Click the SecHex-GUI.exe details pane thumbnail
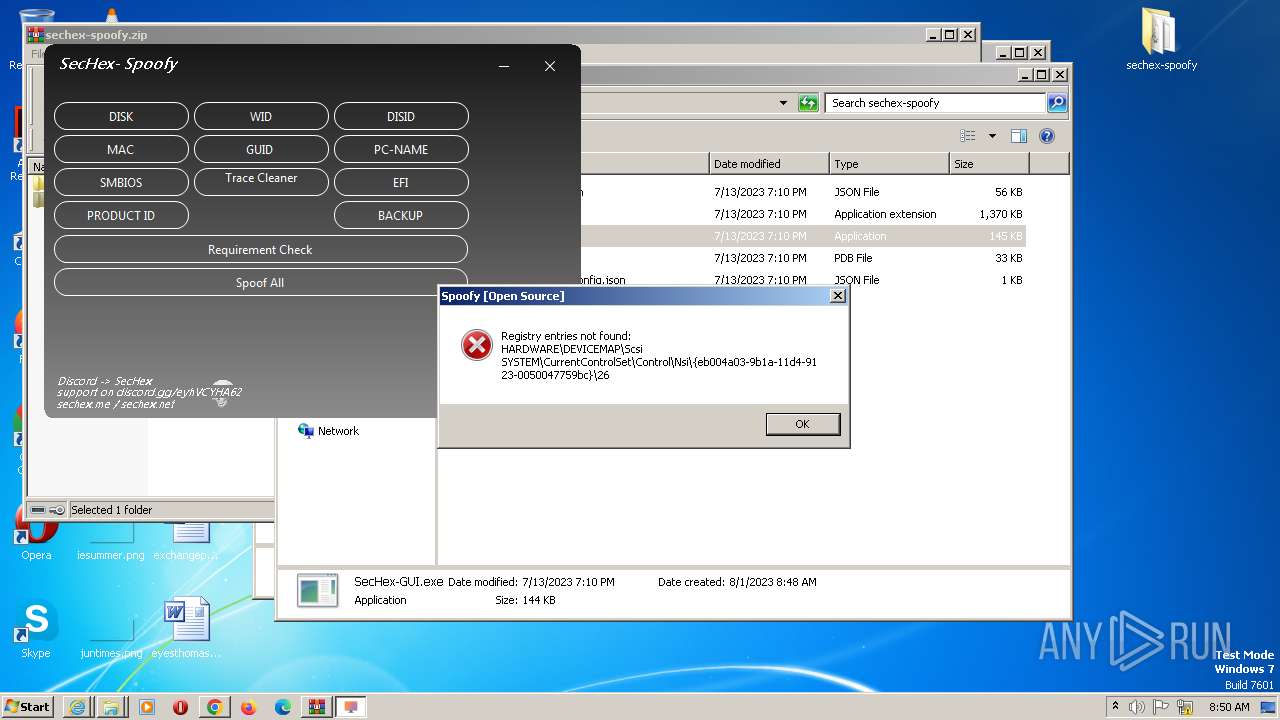The image size is (1280, 720). 318,591
